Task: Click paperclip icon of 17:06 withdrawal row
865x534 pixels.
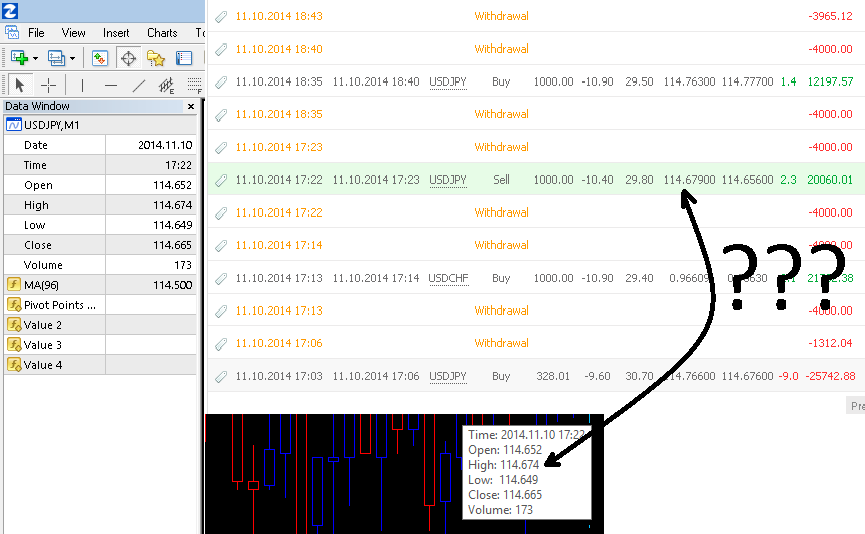Action: click(x=221, y=344)
